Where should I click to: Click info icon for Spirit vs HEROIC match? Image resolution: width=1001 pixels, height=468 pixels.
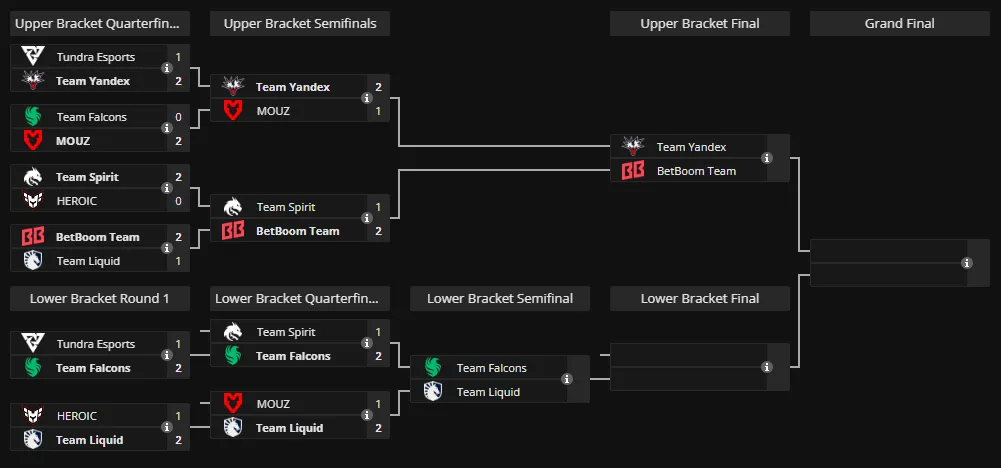pyautogui.click(x=167, y=188)
